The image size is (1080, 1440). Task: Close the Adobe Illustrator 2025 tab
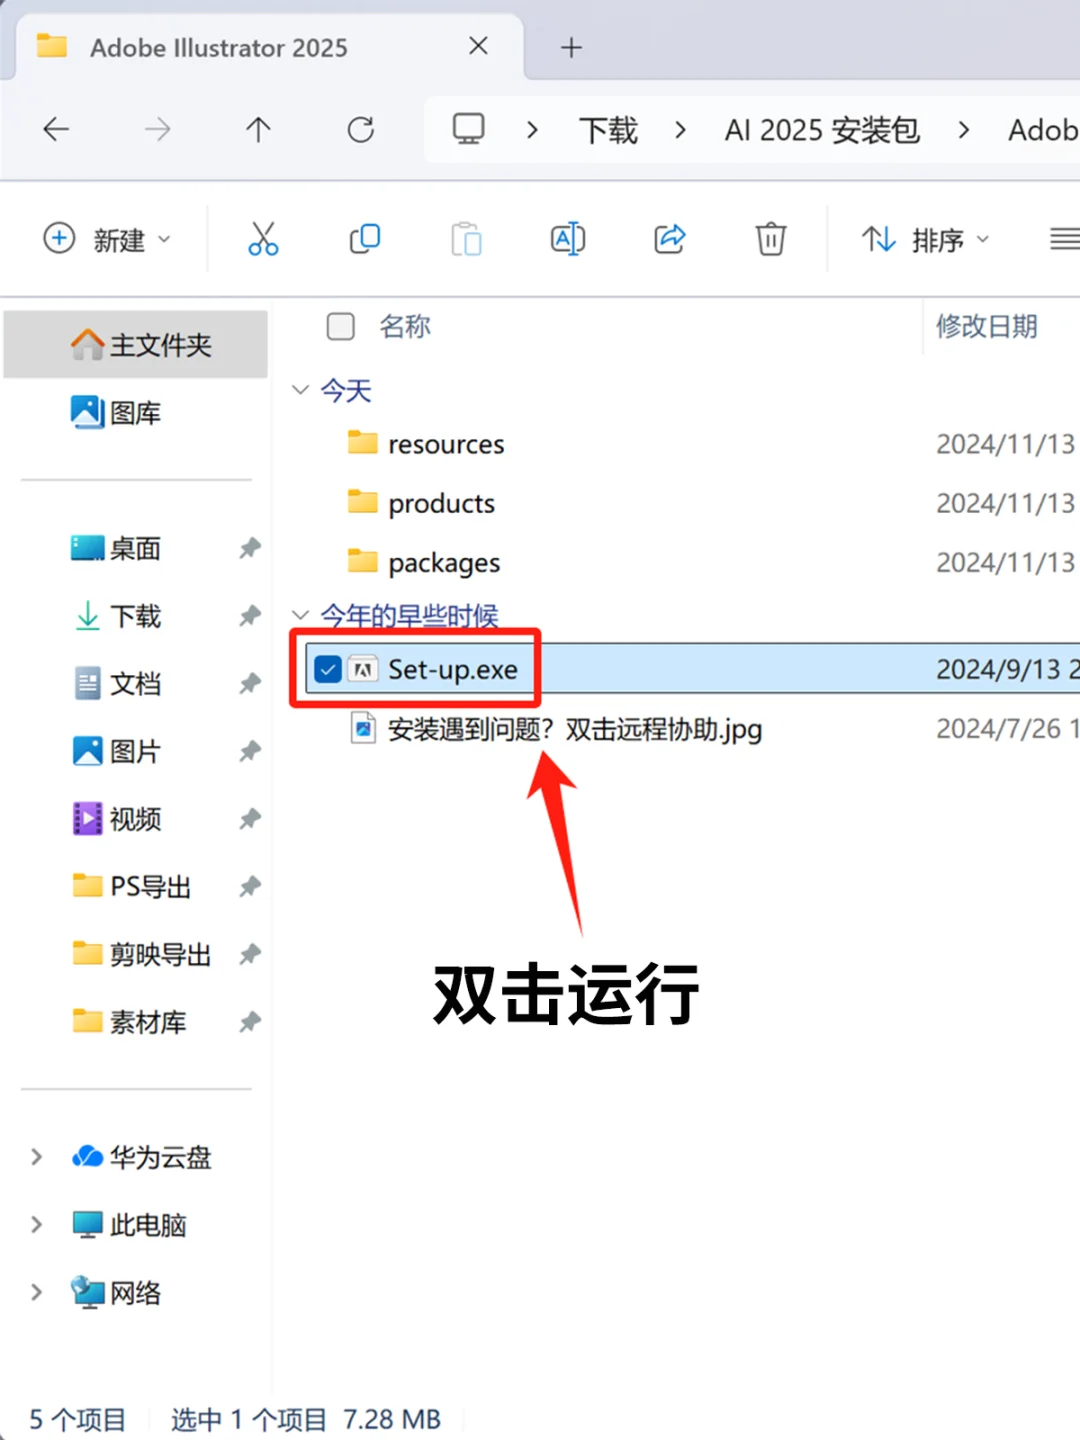coord(478,46)
